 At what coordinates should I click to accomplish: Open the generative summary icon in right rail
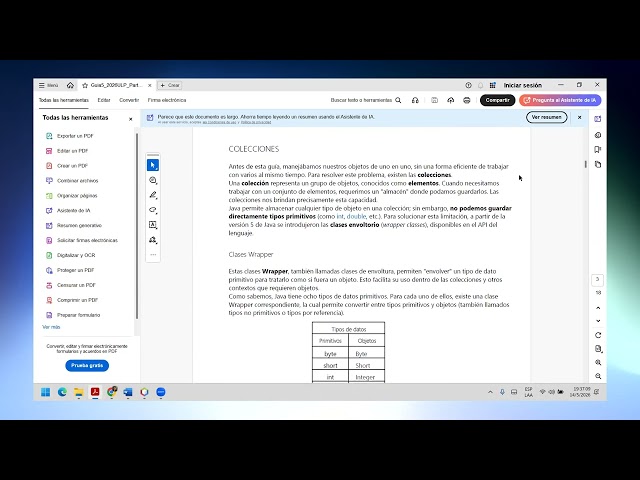pyautogui.click(x=598, y=135)
